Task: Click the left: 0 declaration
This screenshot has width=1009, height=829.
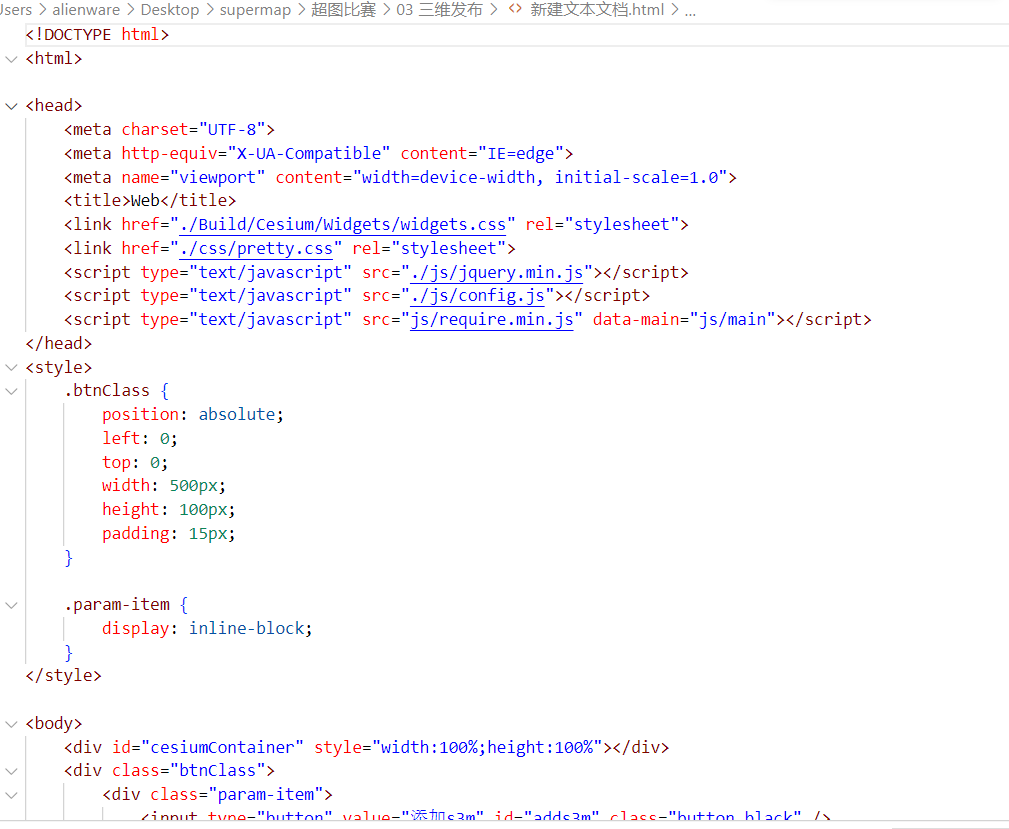Action: [x=140, y=439]
